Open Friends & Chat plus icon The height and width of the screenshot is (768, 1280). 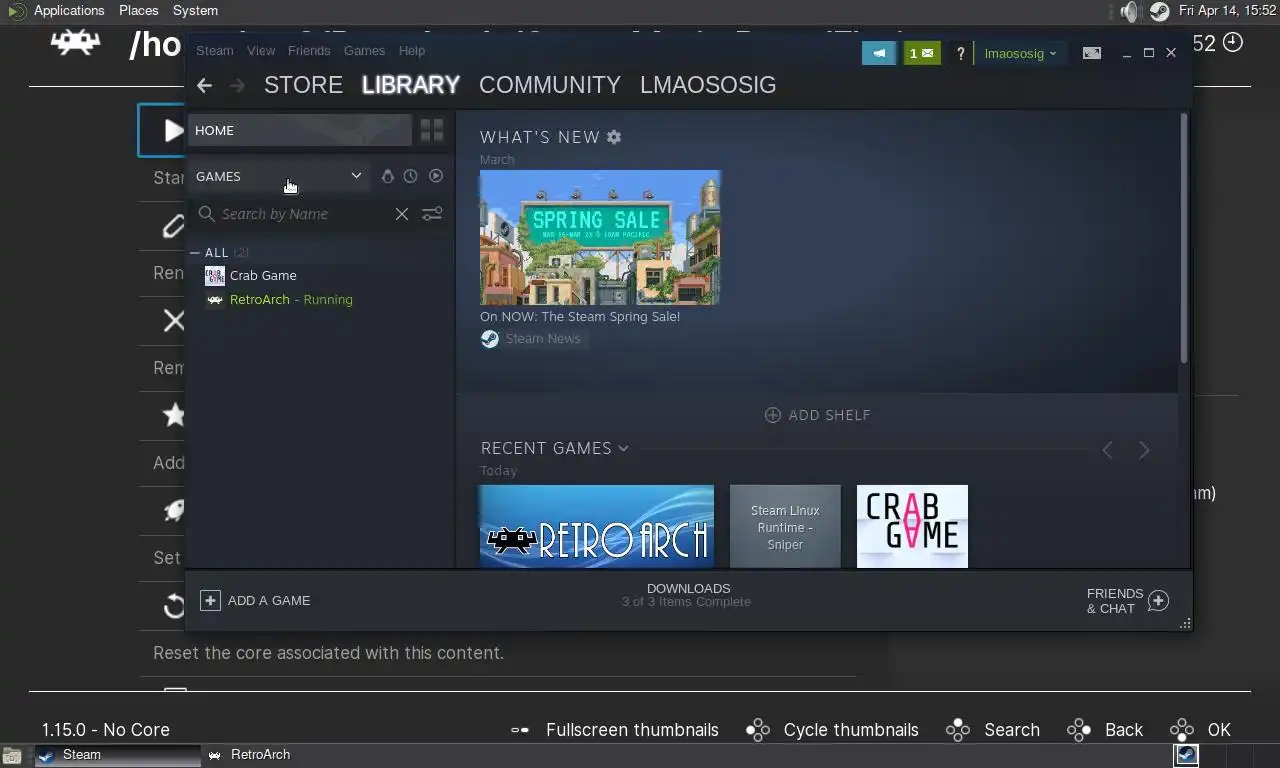coord(1158,601)
